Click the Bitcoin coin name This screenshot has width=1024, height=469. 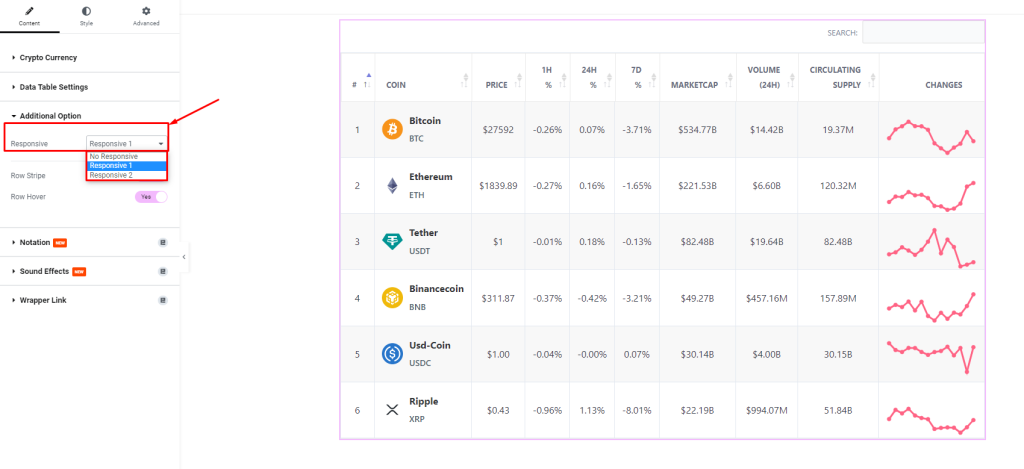[x=425, y=121]
